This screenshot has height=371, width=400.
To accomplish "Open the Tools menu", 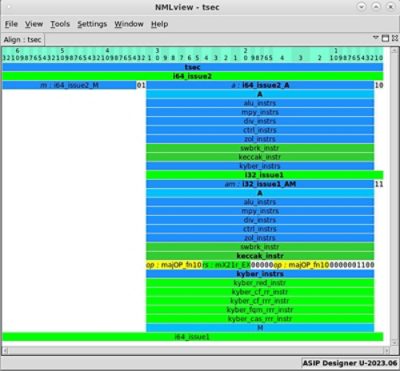I will [x=60, y=24].
